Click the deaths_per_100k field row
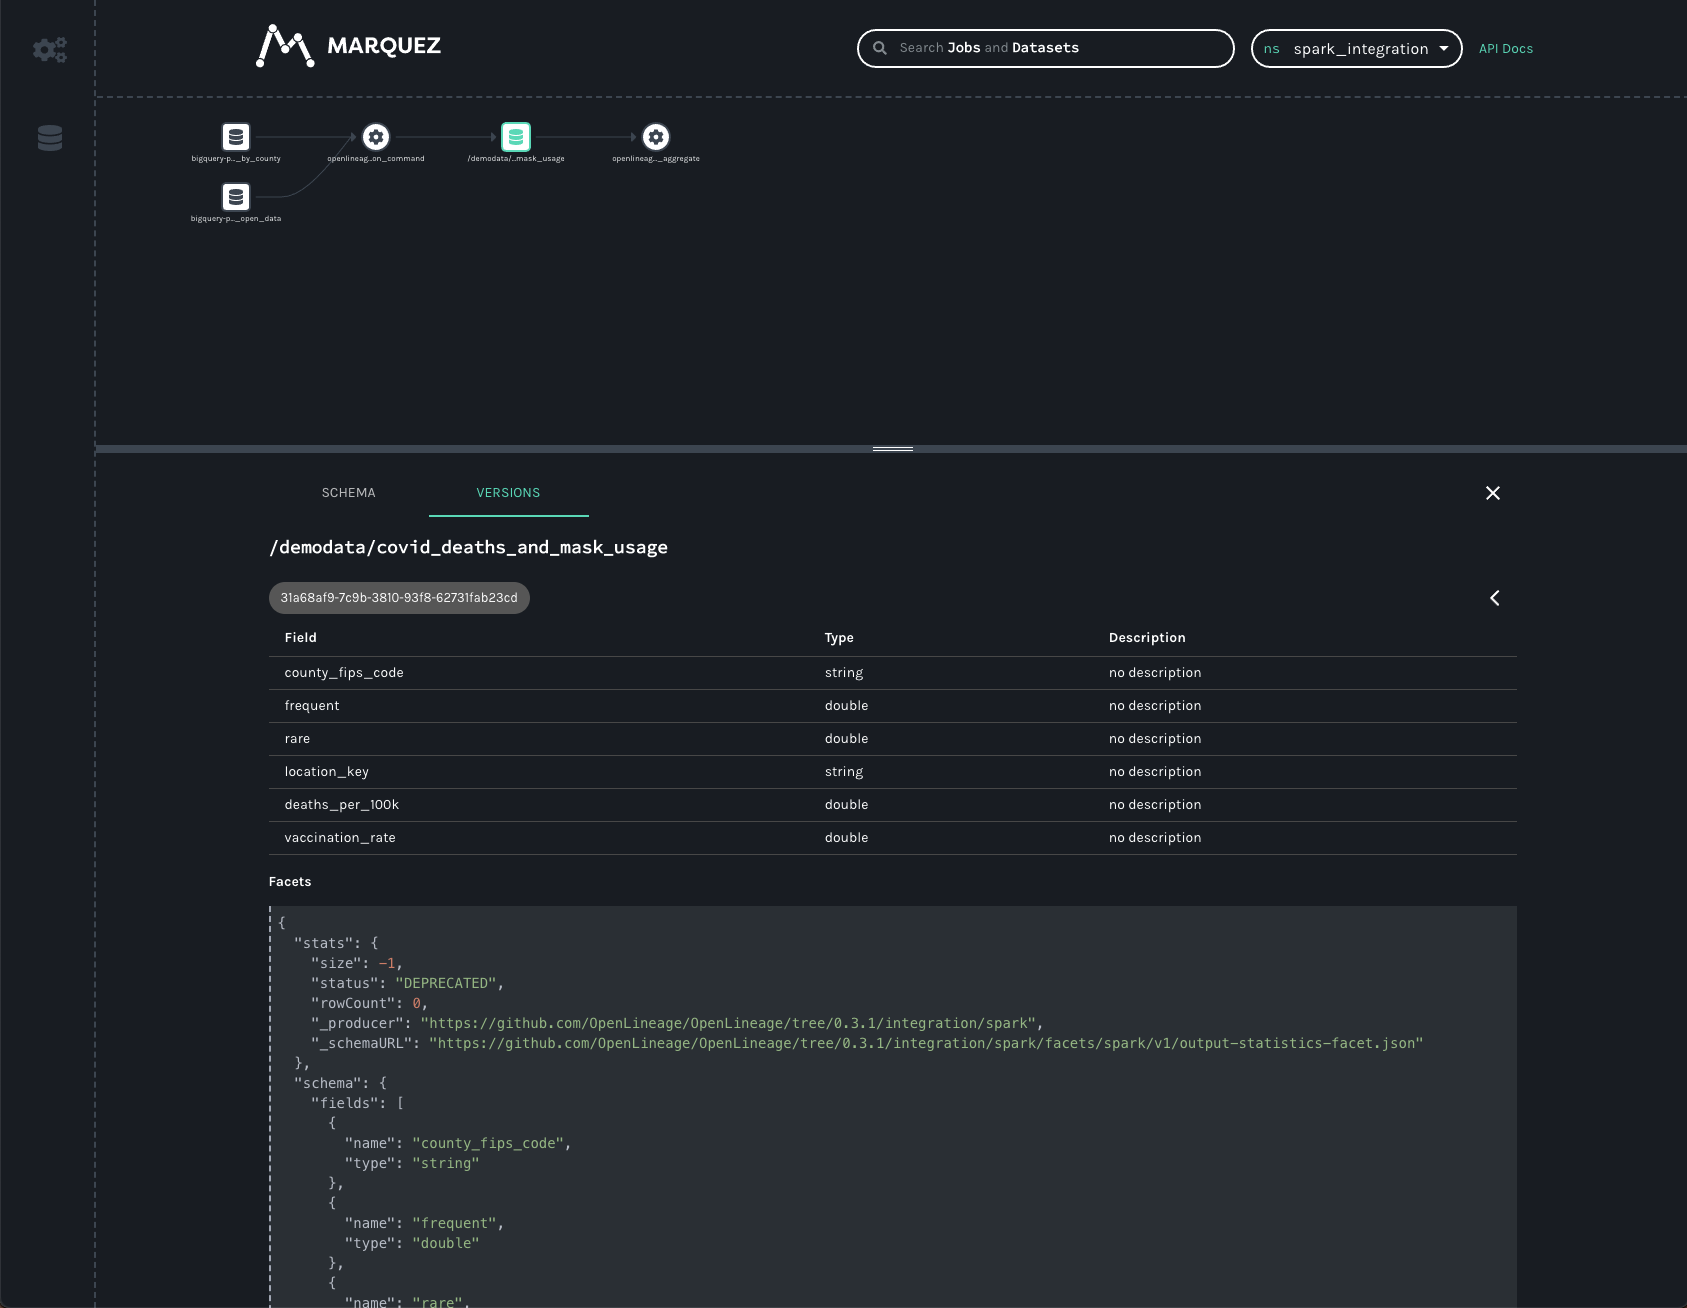The height and width of the screenshot is (1308, 1687). [893, 805]
